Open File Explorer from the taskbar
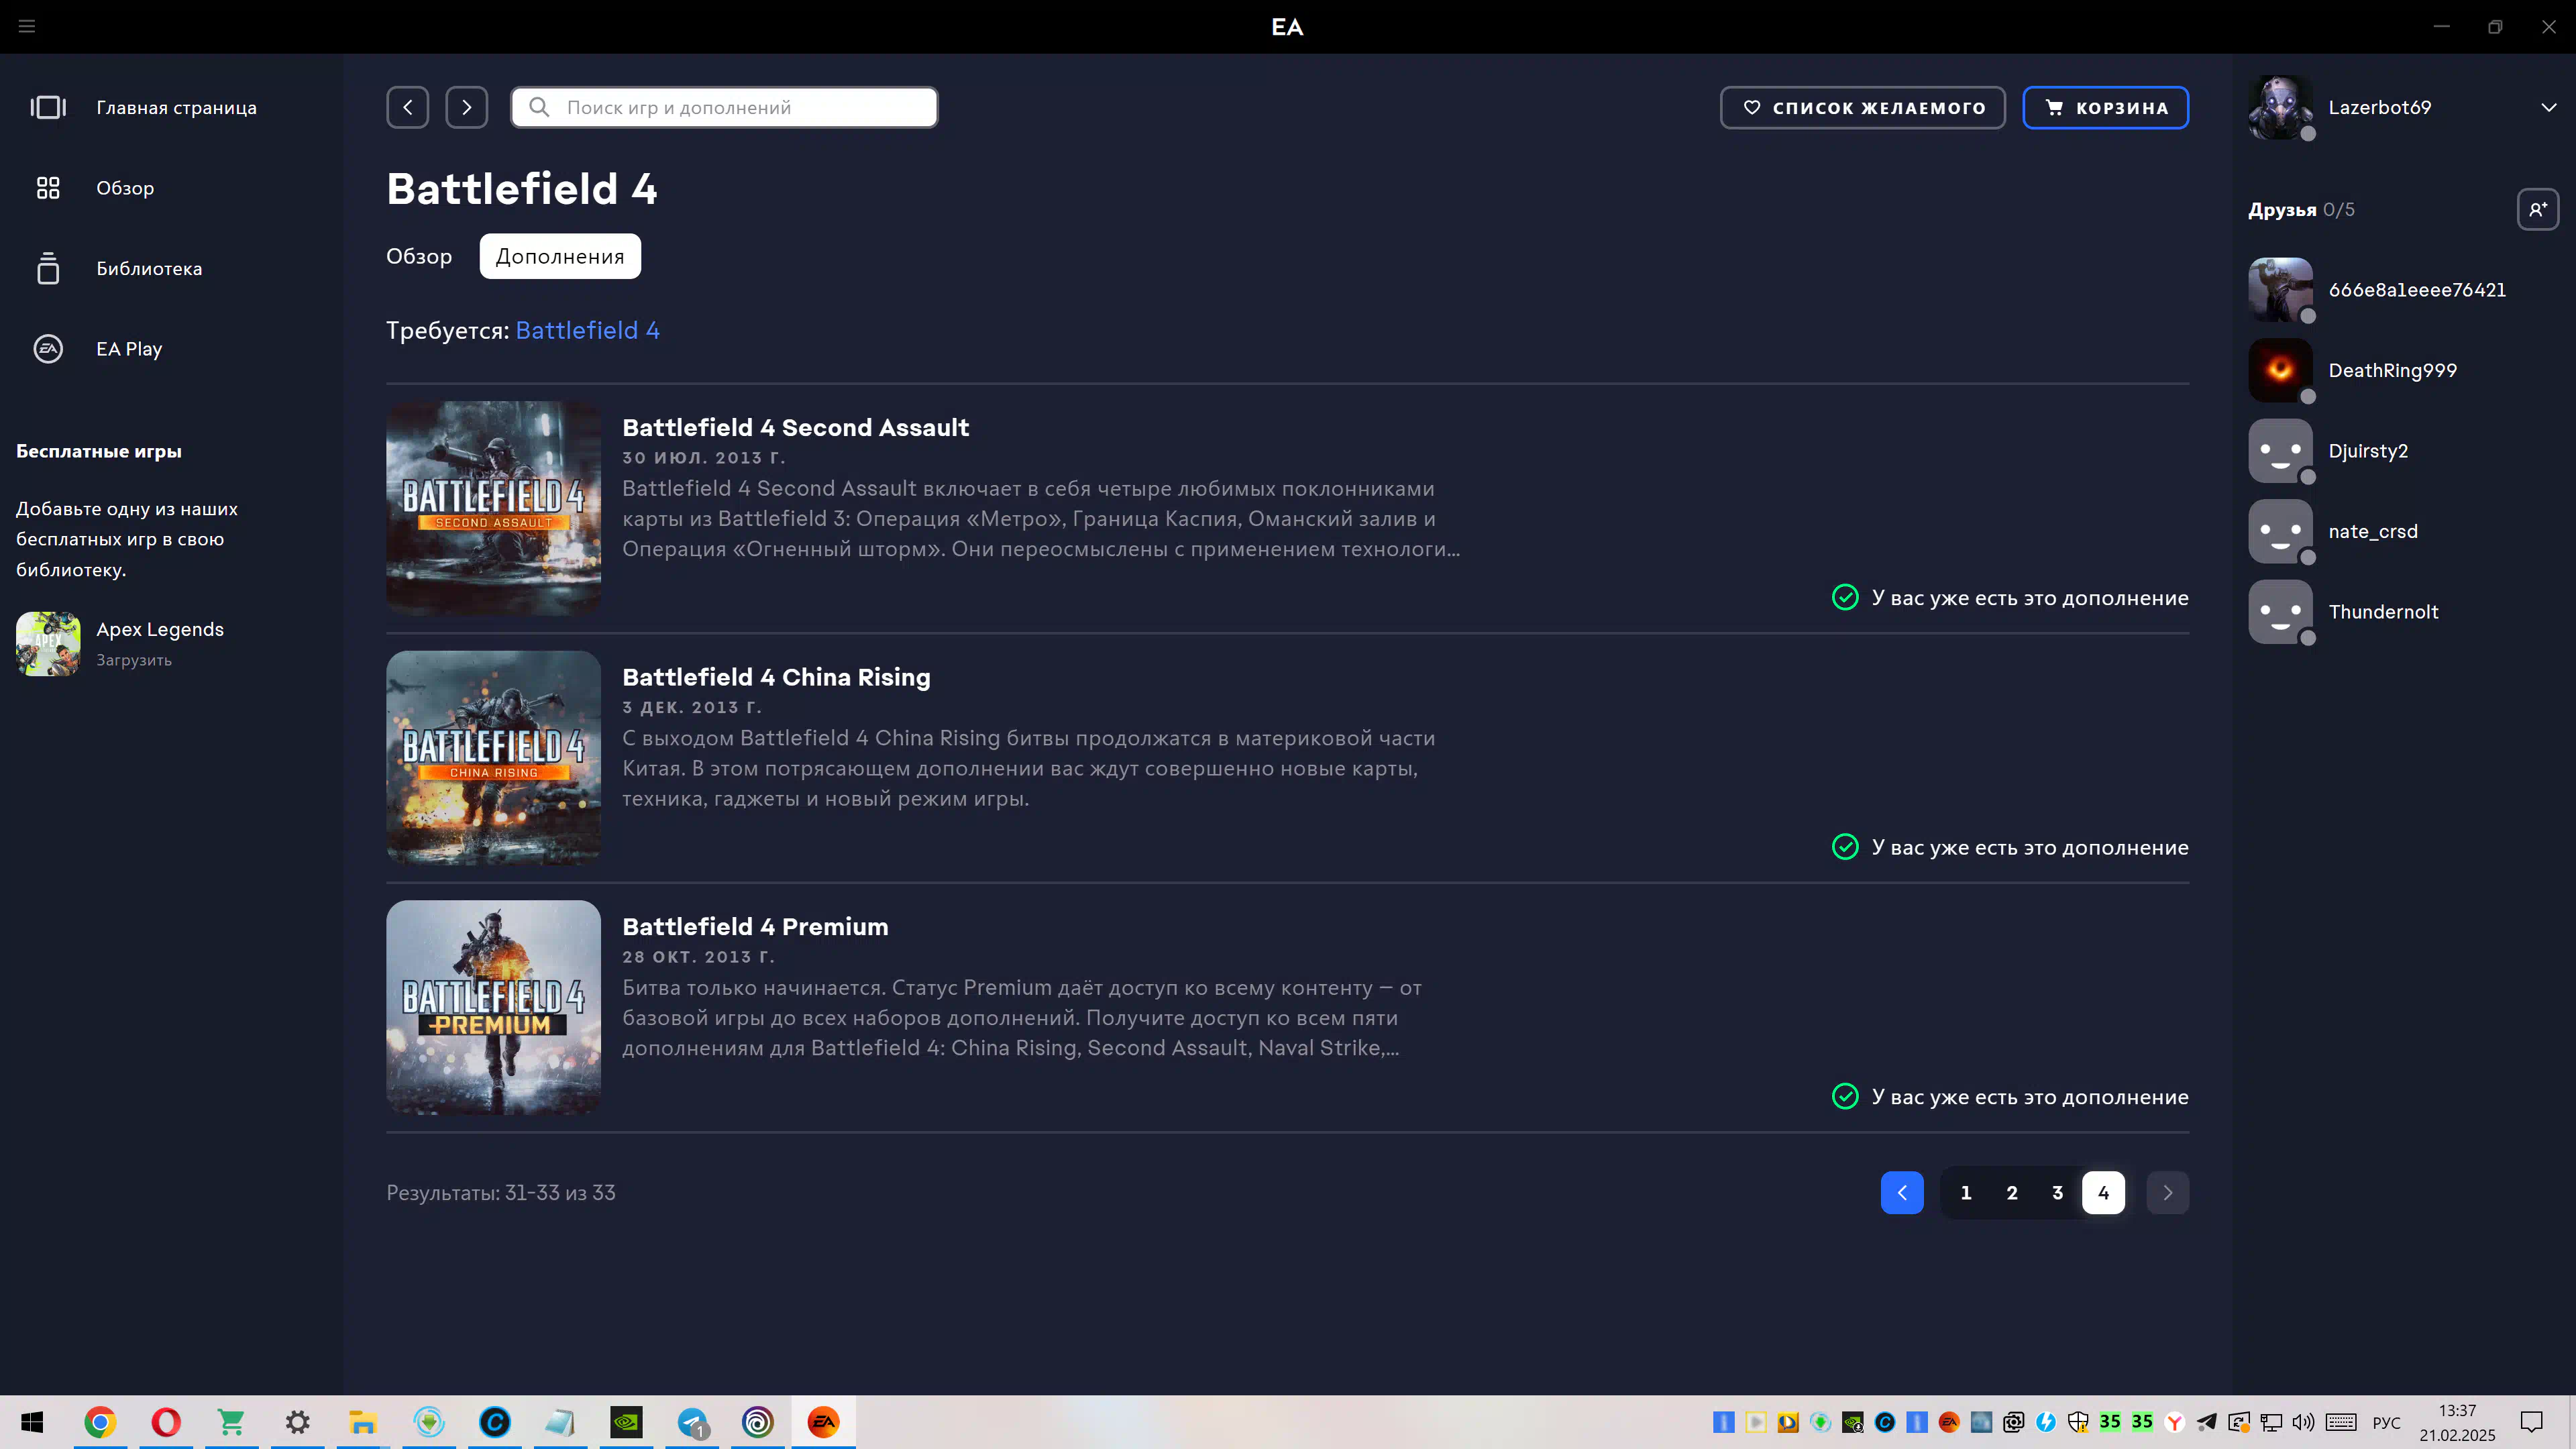 pos(363,1422)
